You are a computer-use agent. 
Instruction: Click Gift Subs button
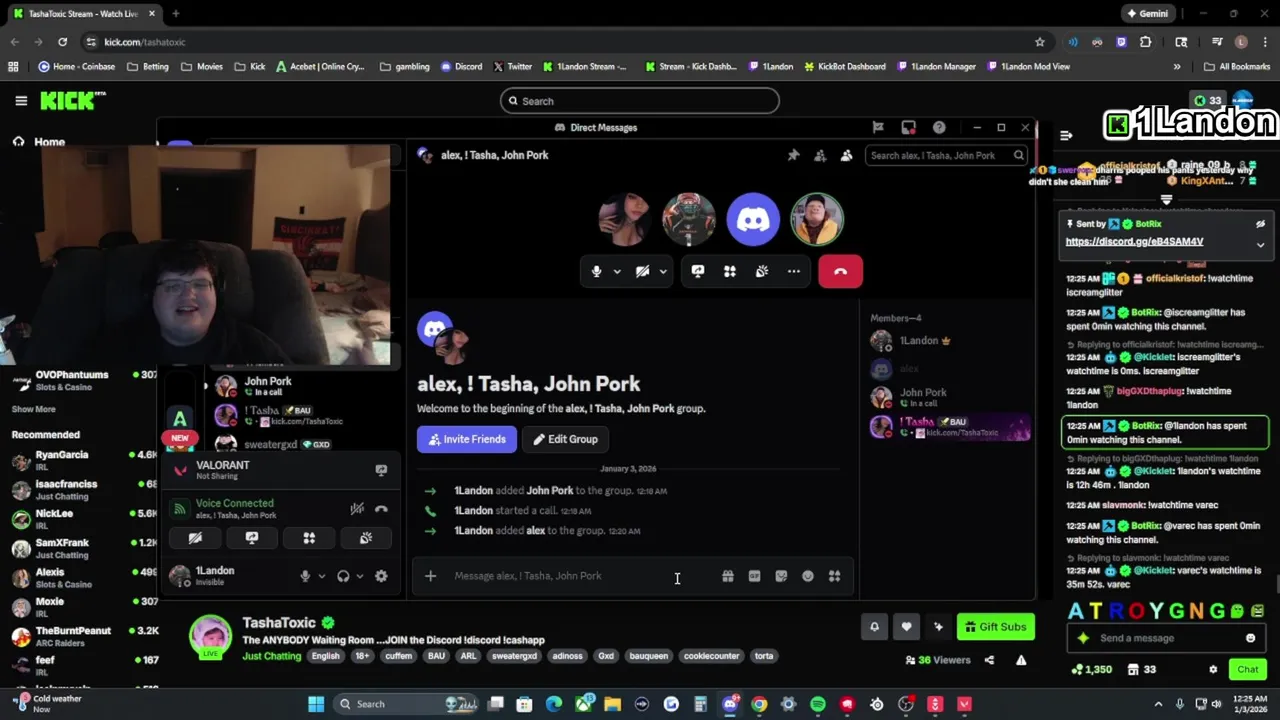[x=996, y=627]
